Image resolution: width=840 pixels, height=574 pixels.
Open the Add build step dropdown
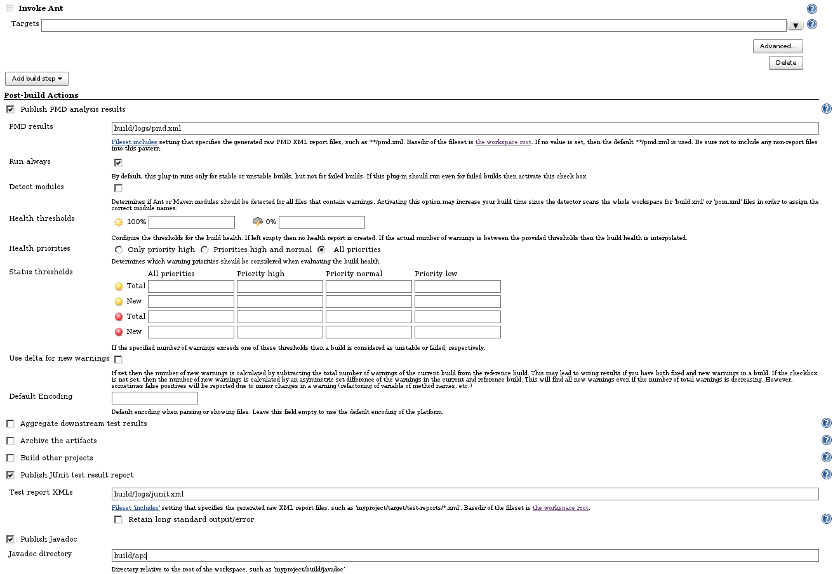[37, 79]
